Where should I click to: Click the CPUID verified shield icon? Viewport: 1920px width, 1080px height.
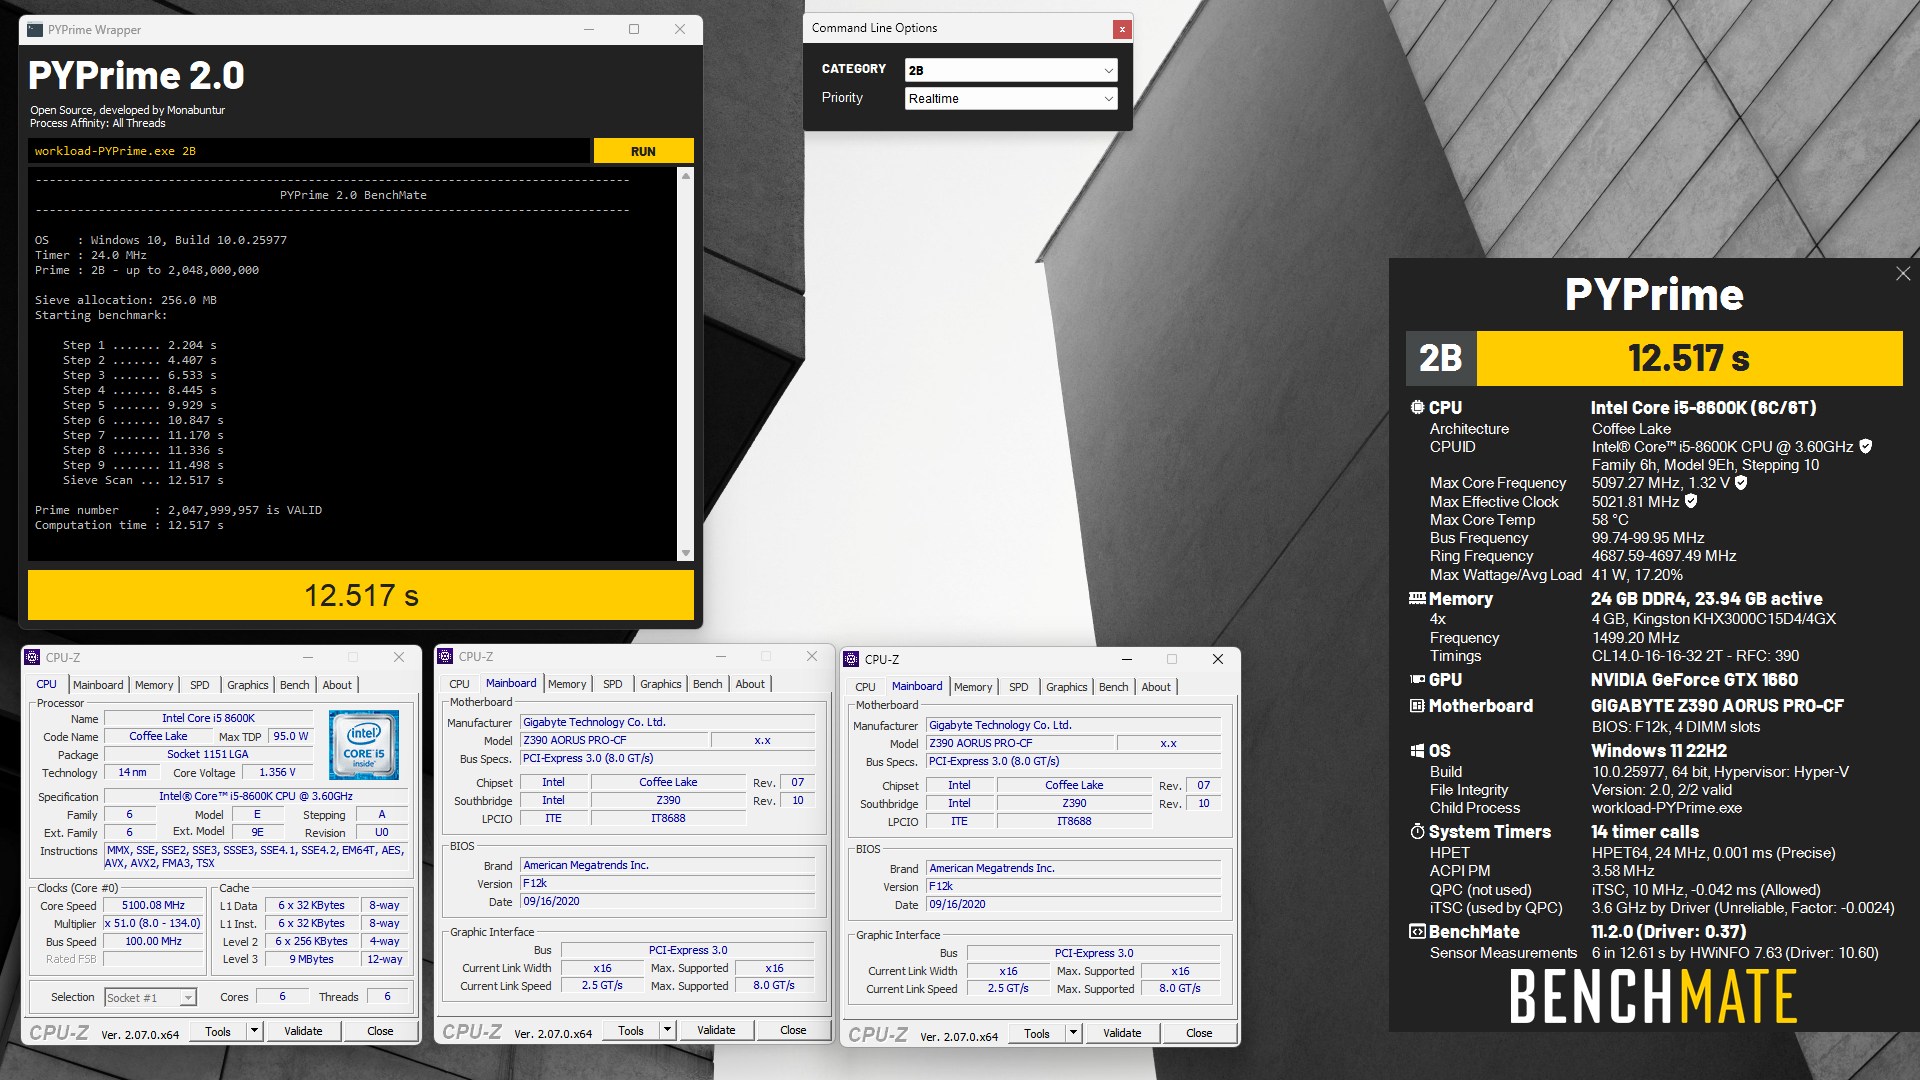click(1866, 446)
